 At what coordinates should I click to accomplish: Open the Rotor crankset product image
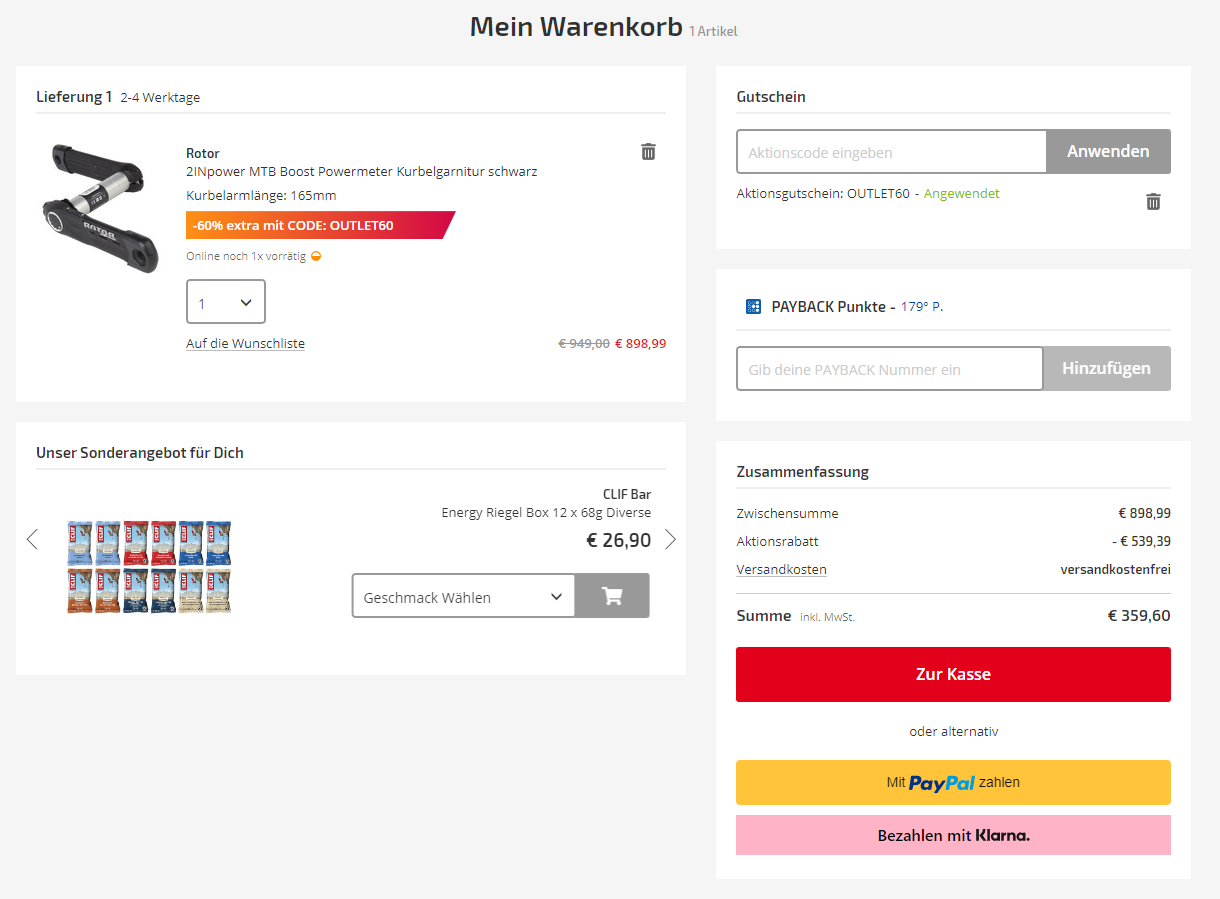(101, 208)
